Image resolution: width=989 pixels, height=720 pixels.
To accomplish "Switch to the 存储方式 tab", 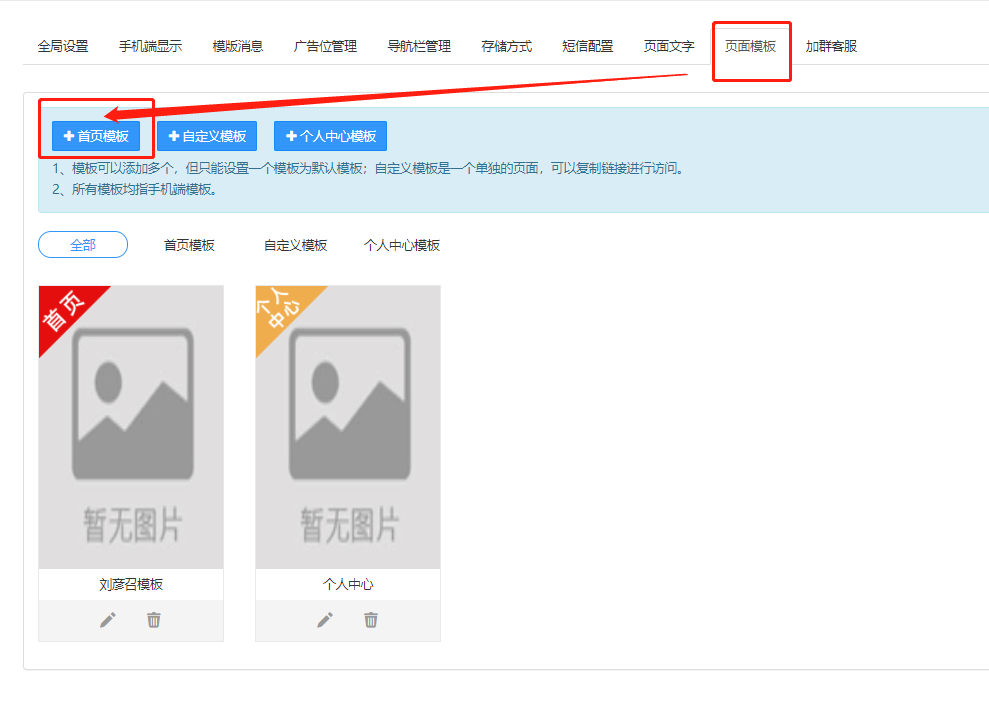I will pyautogui.click(x=506, y=46).
